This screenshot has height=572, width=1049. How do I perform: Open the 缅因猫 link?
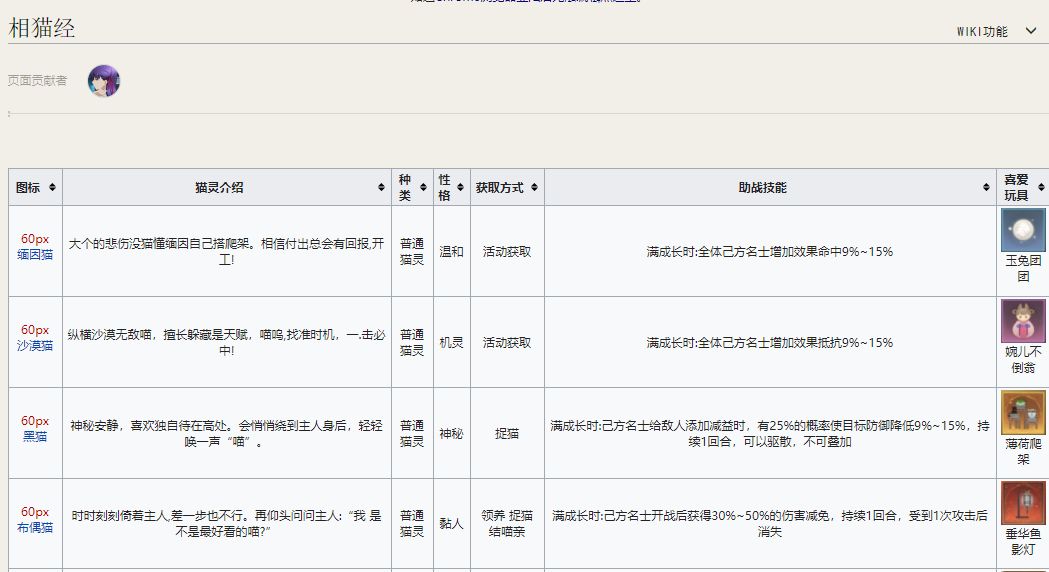35,255
